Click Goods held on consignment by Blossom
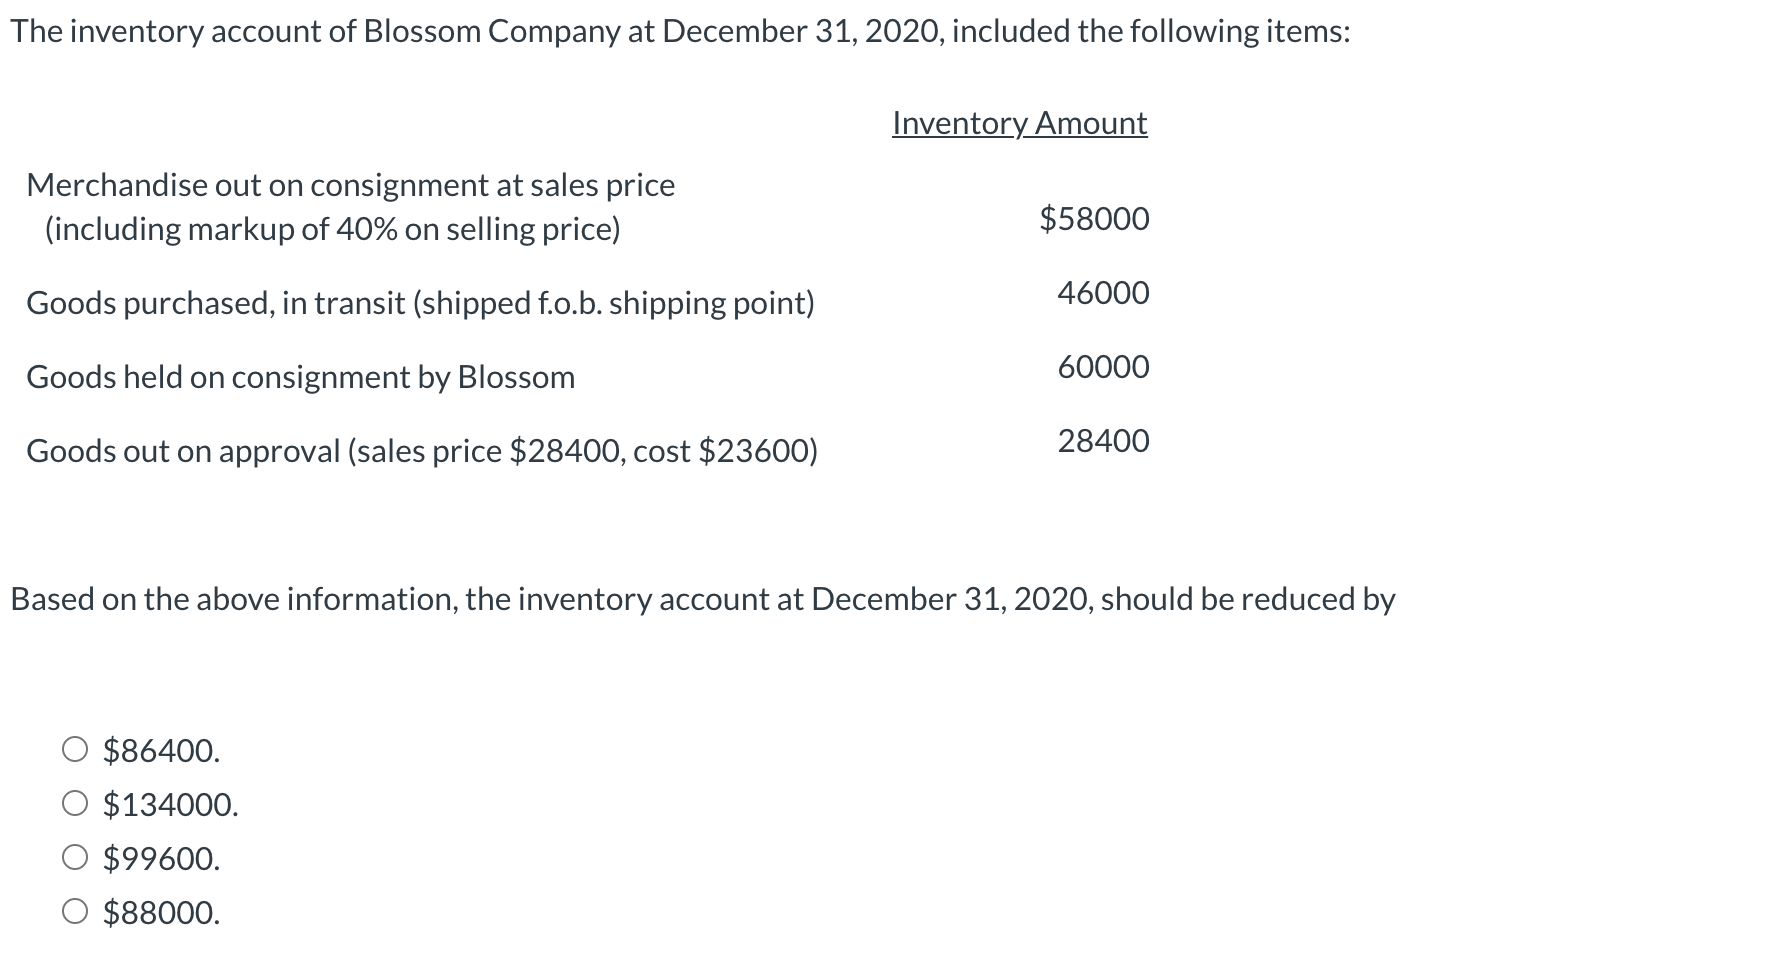Viewport: 1790px width, 978px height. point(301,377)
